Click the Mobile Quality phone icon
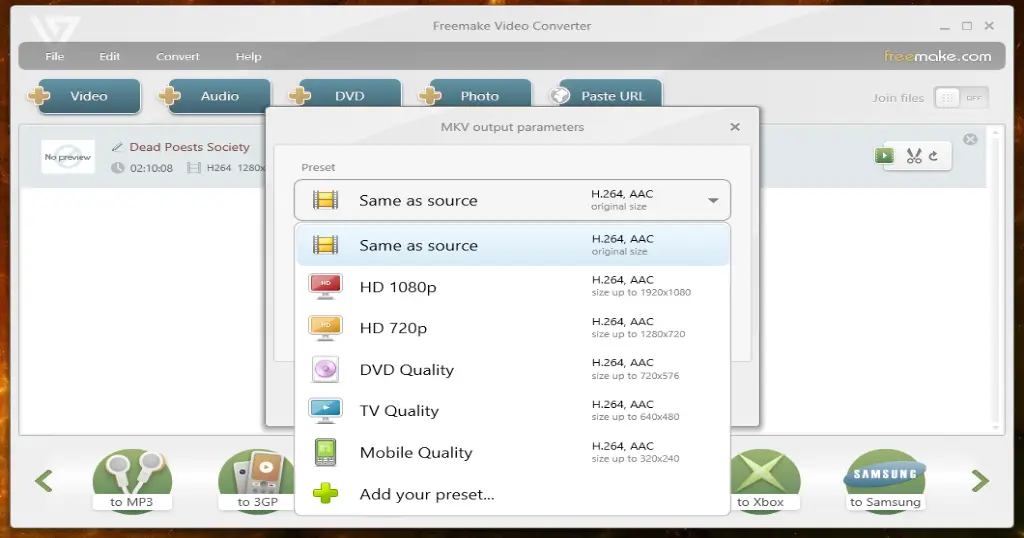1024x538 pixels. click(x=325, y=452)
